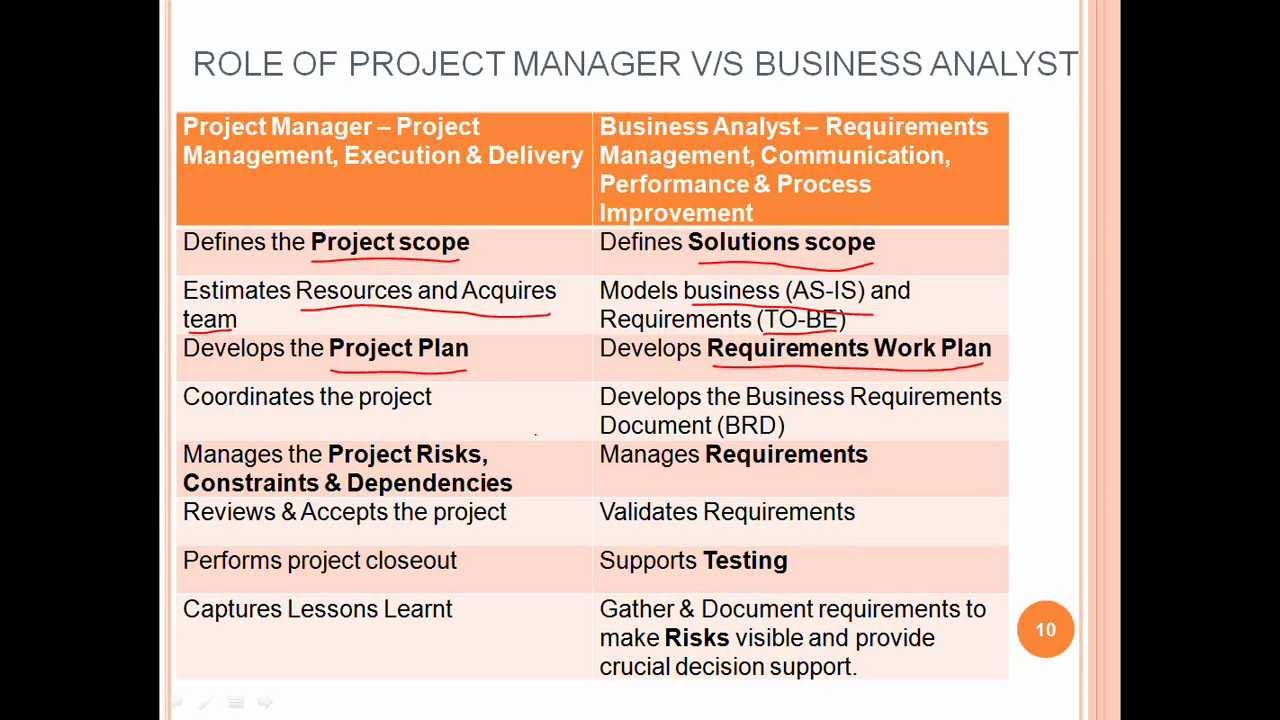Click "Reviews & Accepts the project" text

click(x=345, y=512)
